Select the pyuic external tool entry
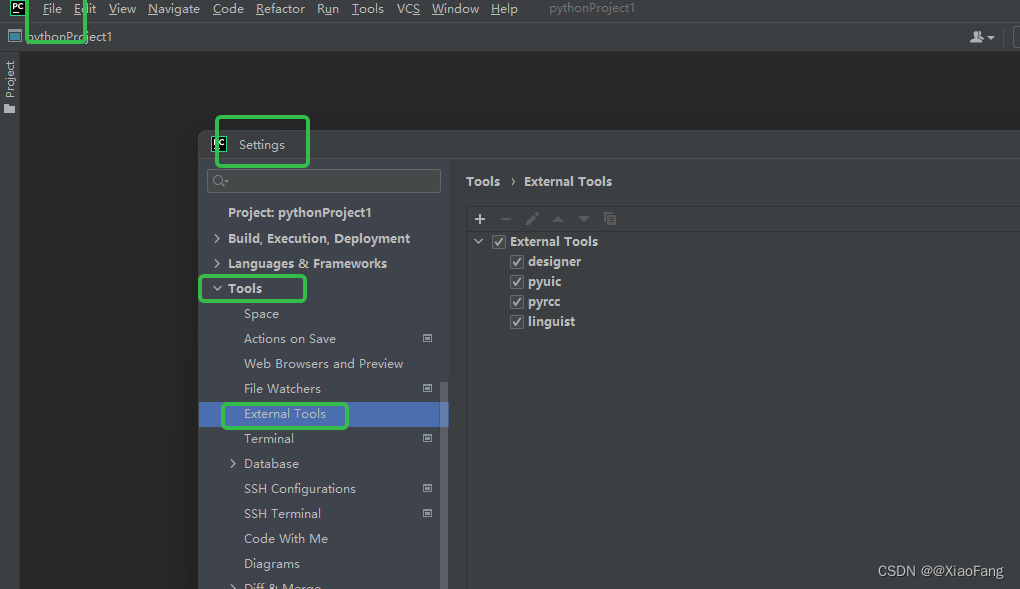This screenshot has height=589, width=1020. (x=544, y=282)
